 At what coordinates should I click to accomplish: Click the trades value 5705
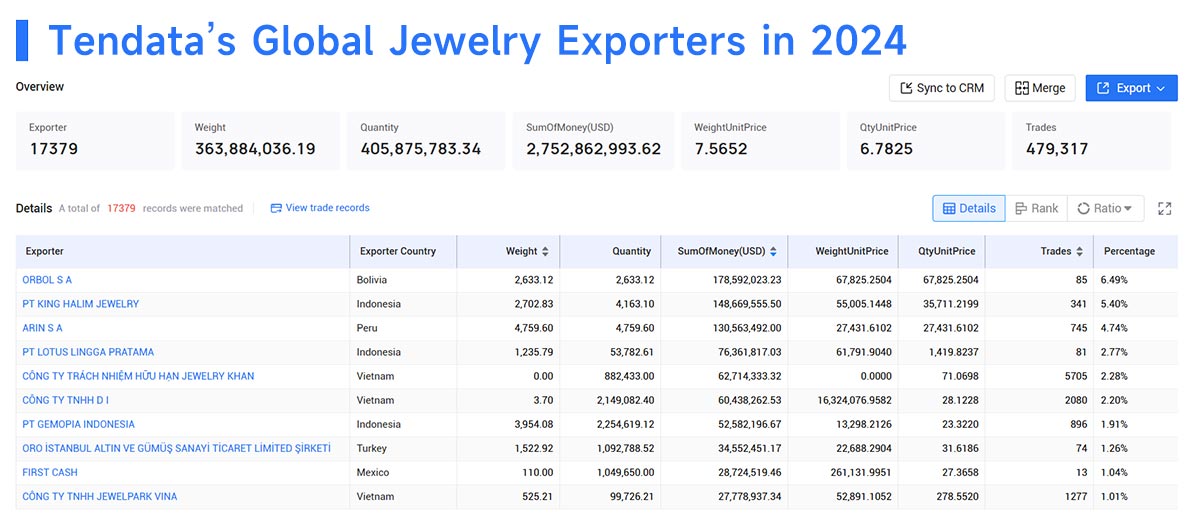pos(1075,376)
